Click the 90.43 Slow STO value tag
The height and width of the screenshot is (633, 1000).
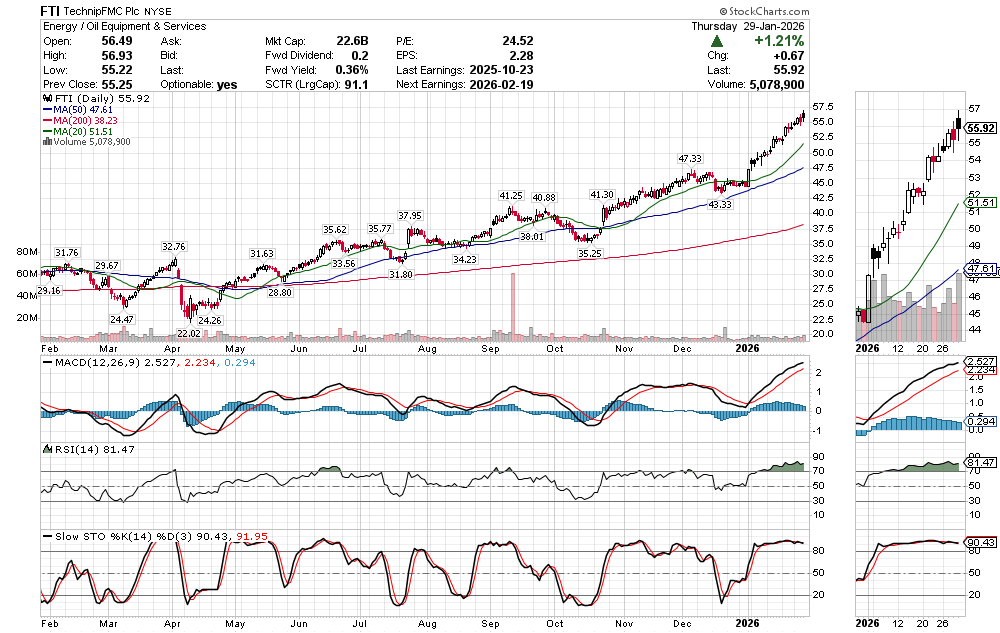coord(981,543)
